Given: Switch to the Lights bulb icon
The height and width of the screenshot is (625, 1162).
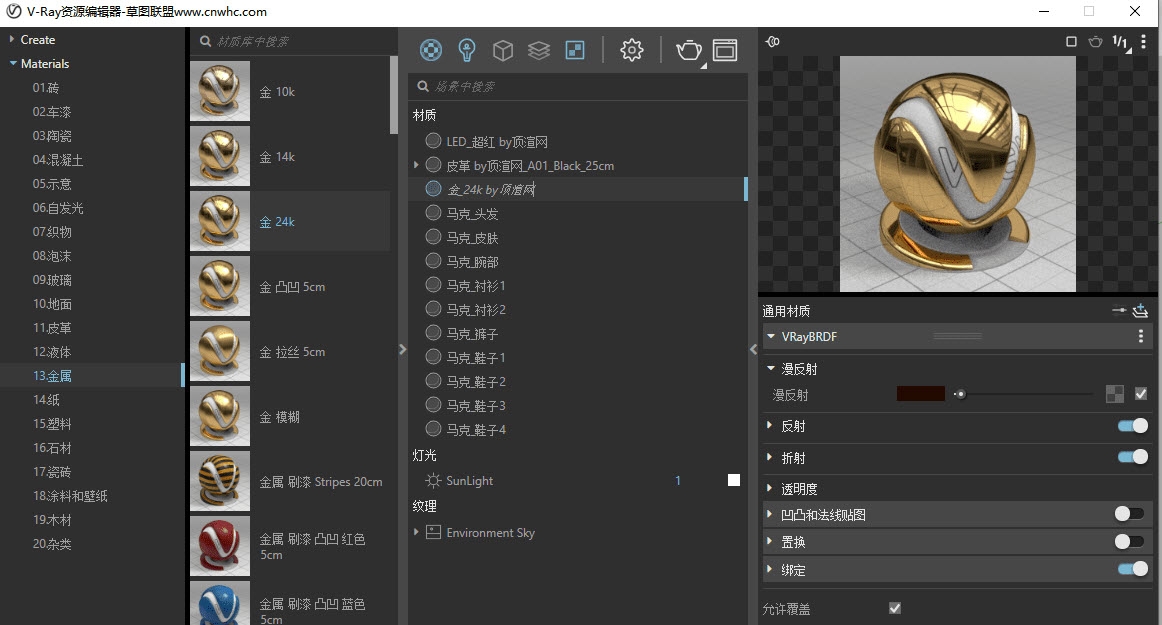Looking at the screenshot, I should click(466, 50).
